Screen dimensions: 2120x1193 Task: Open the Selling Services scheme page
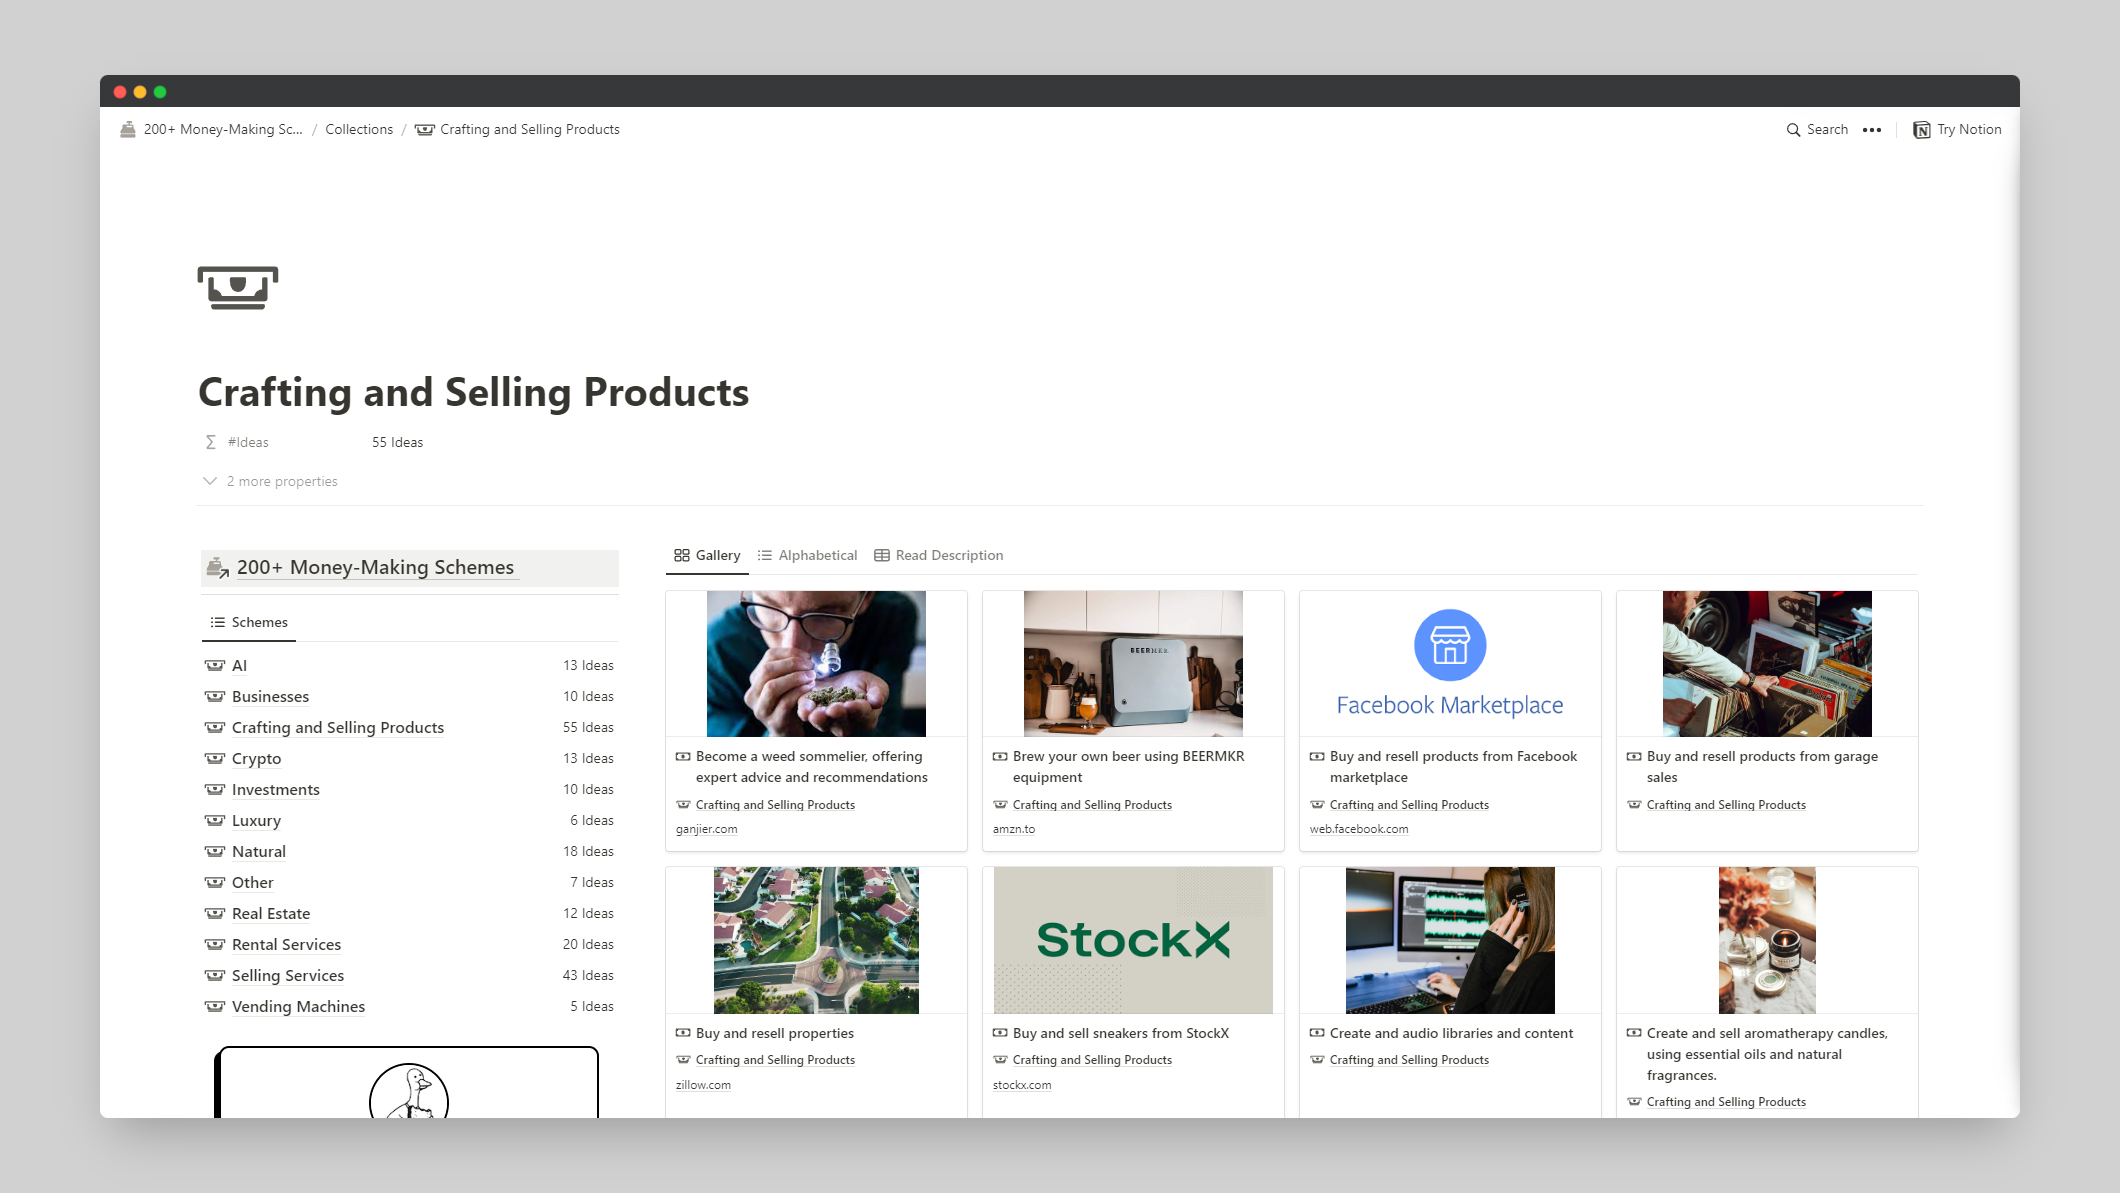click(x=288, y=975)
